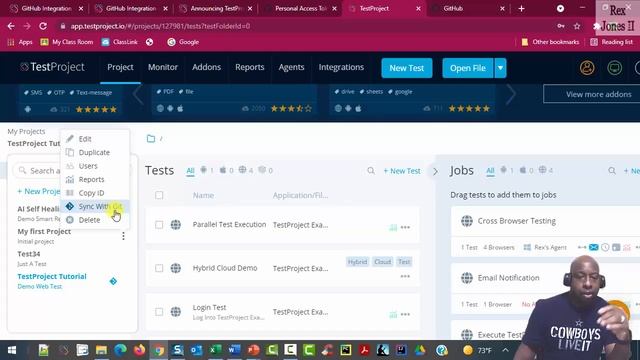
Task: Filter Tests by Apple iOS icon
Action: coord(223,170)
